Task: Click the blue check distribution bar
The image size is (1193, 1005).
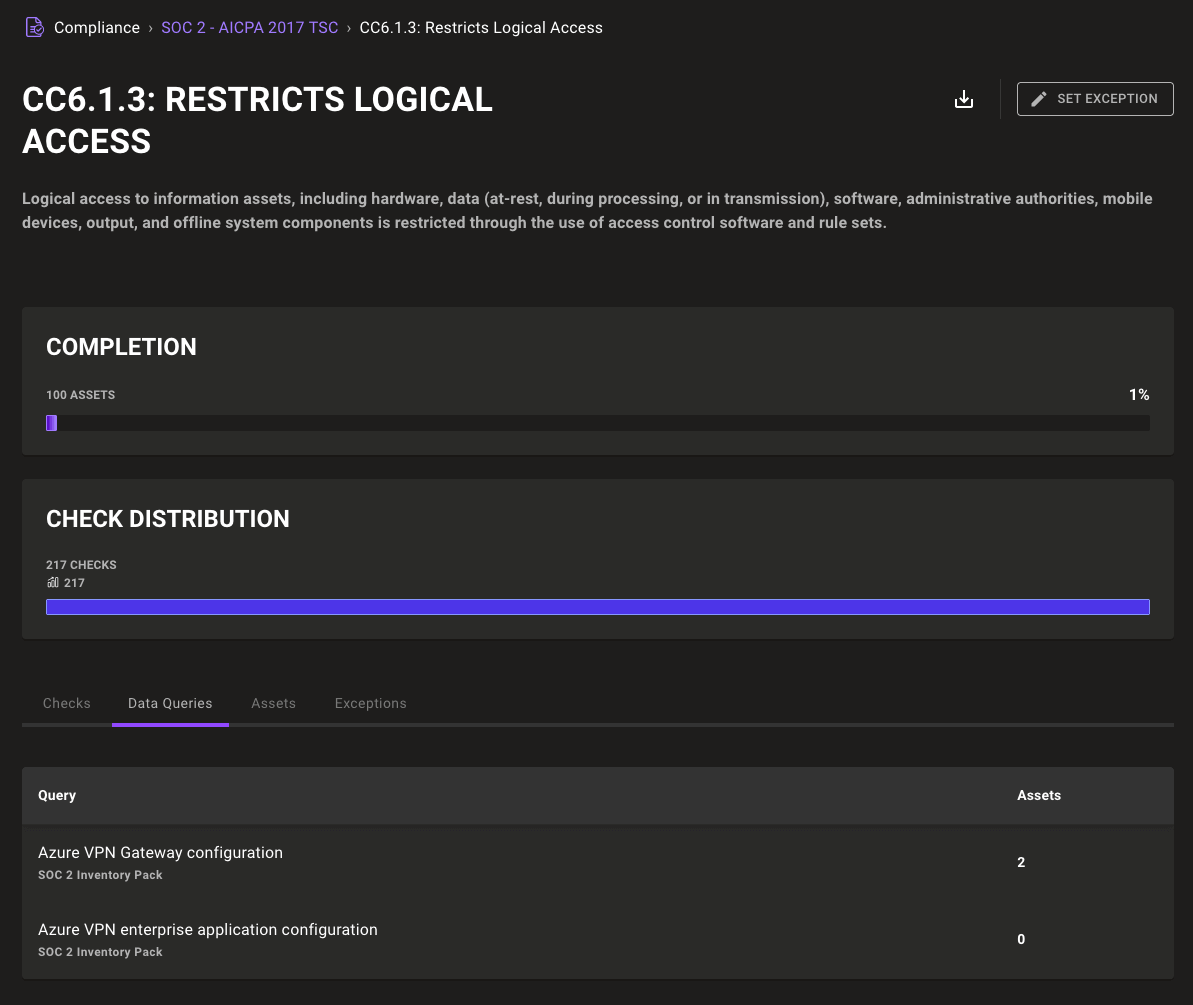Action: click(596, 606)
